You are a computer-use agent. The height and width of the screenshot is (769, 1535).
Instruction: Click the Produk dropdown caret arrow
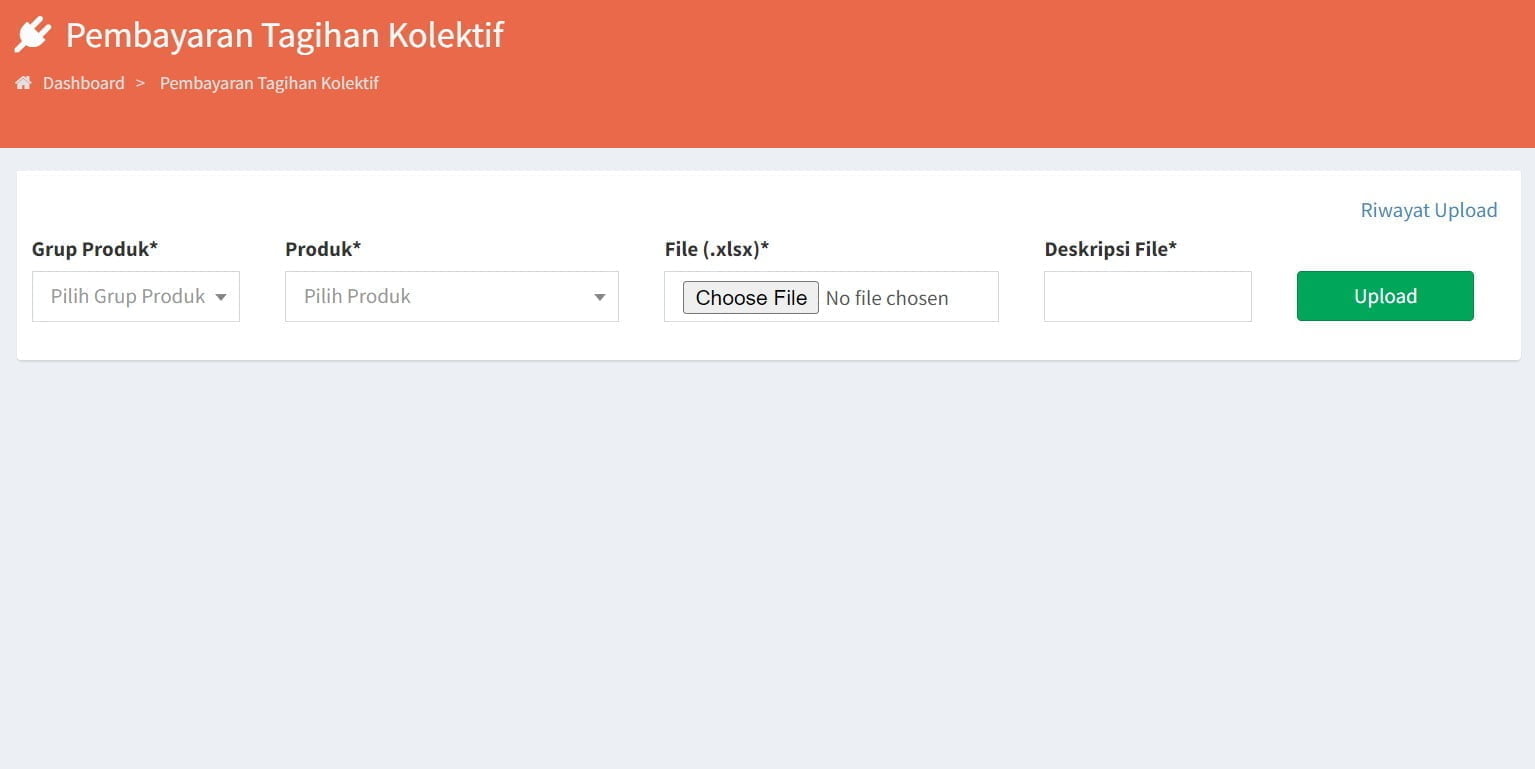click(599, 297)
